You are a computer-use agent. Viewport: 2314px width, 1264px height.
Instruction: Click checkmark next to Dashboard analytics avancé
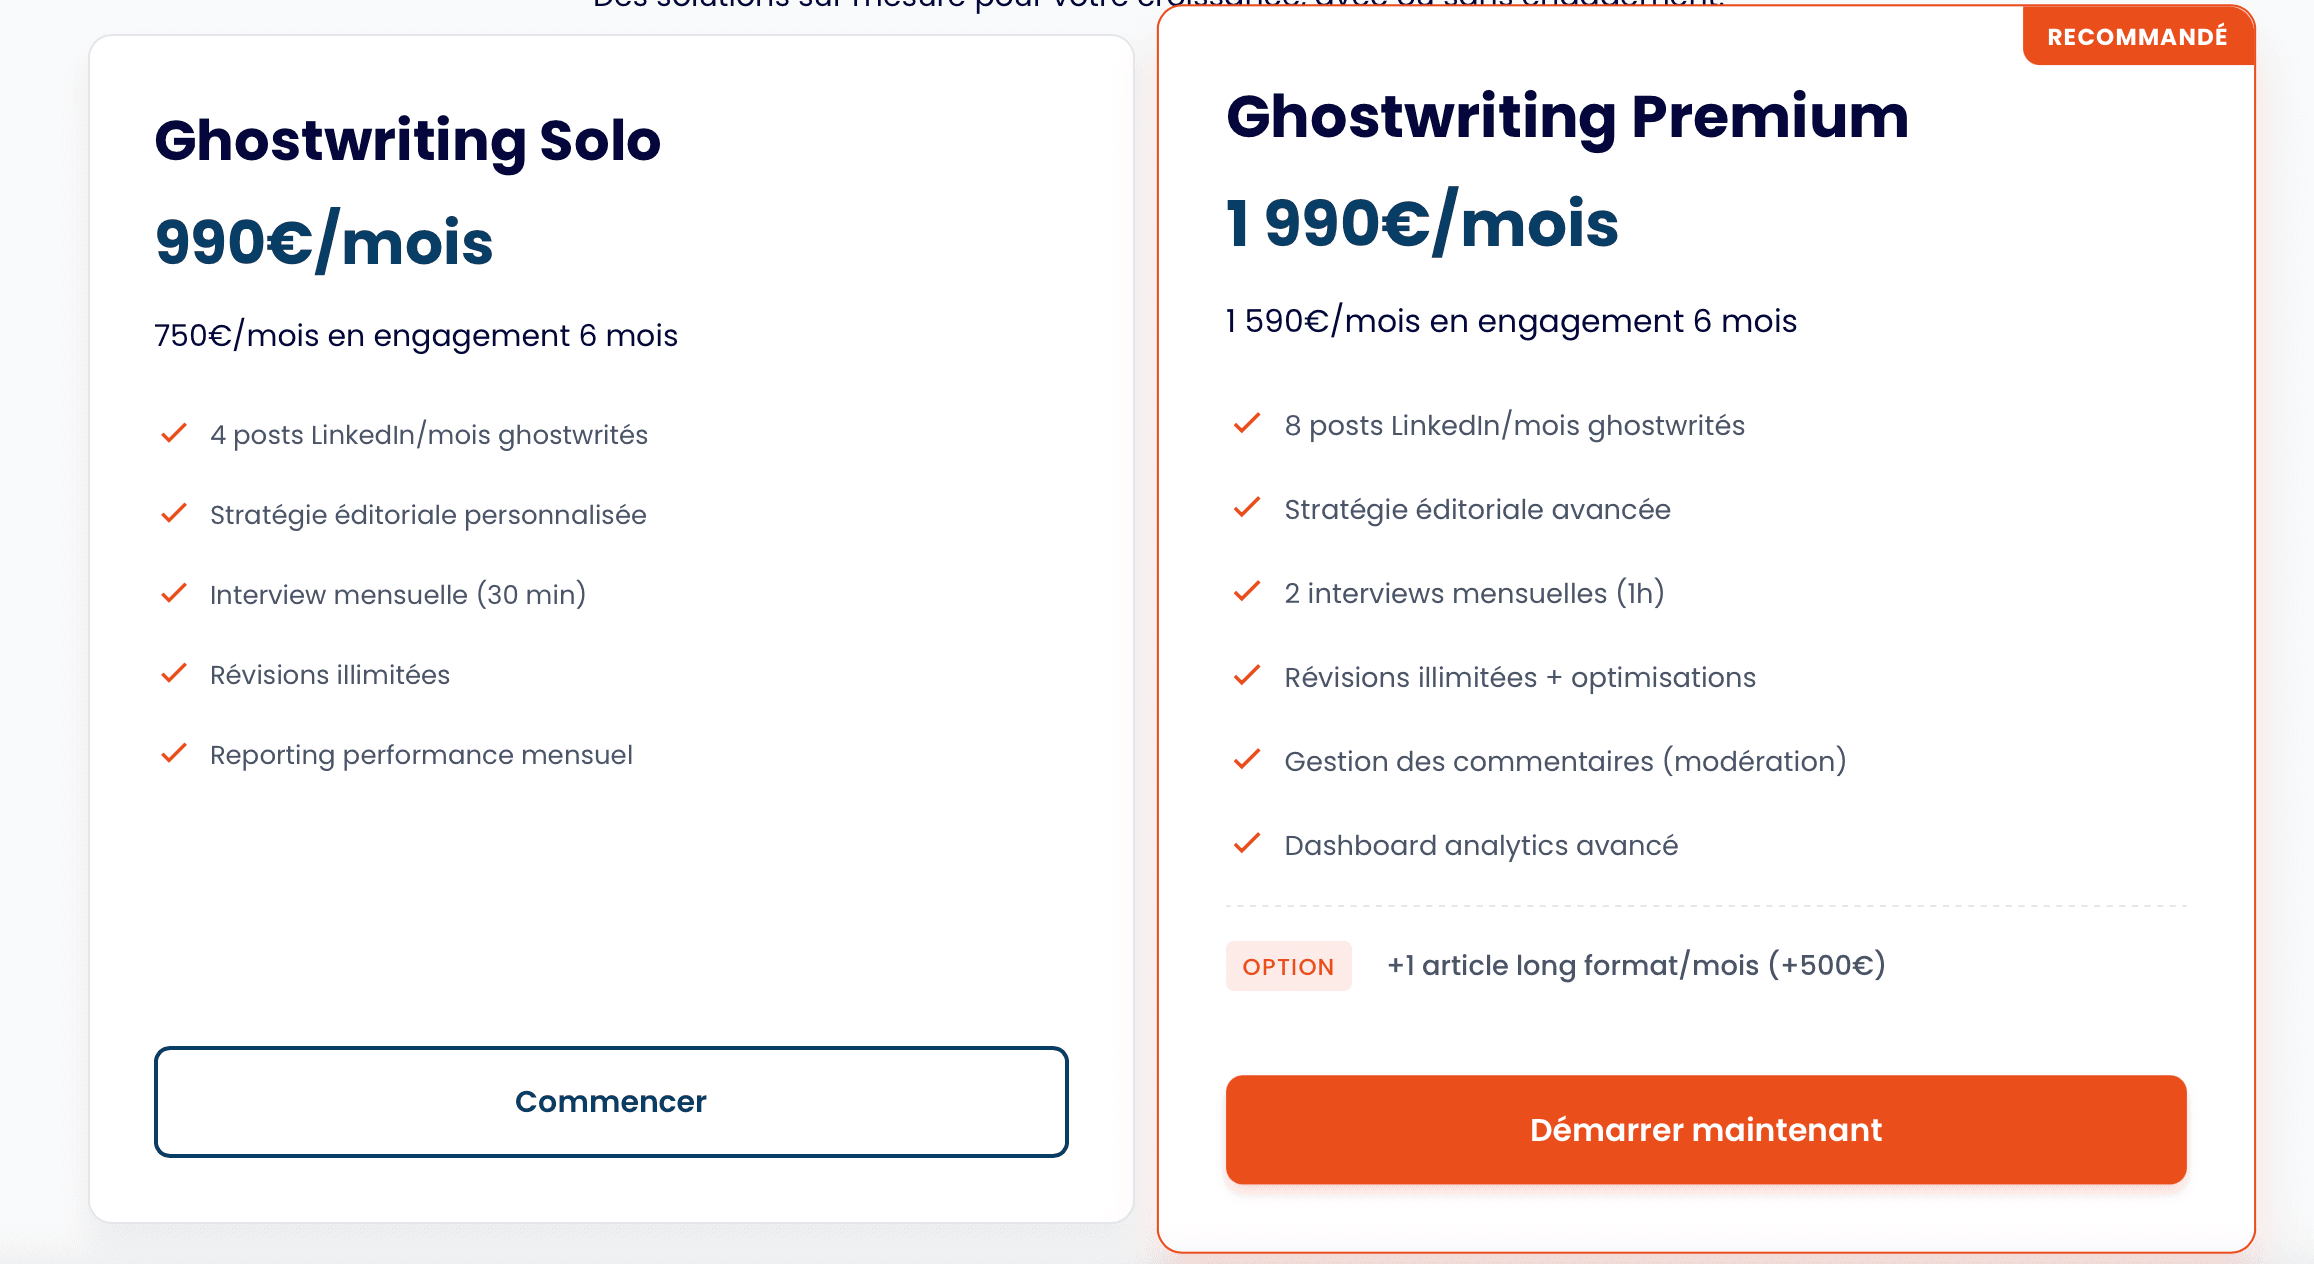pos(1247,844)
